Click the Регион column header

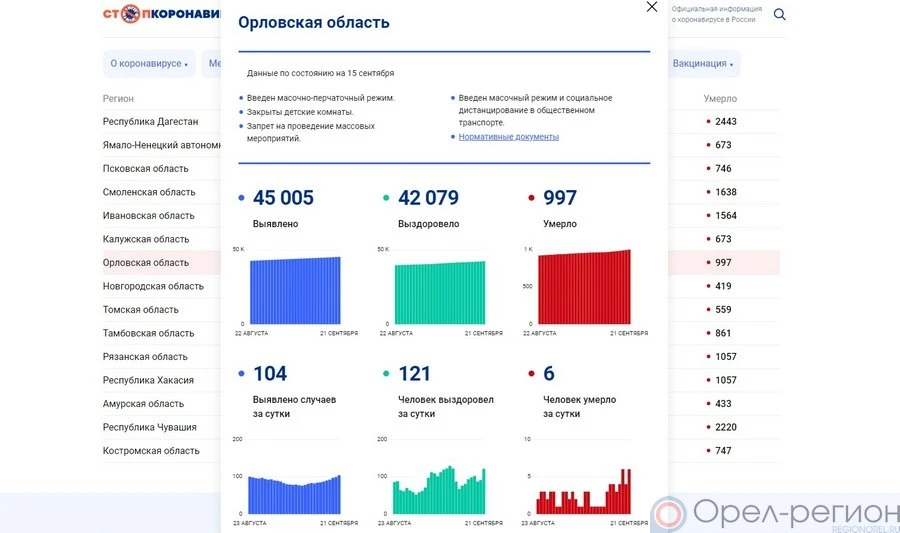pos(118,99)
